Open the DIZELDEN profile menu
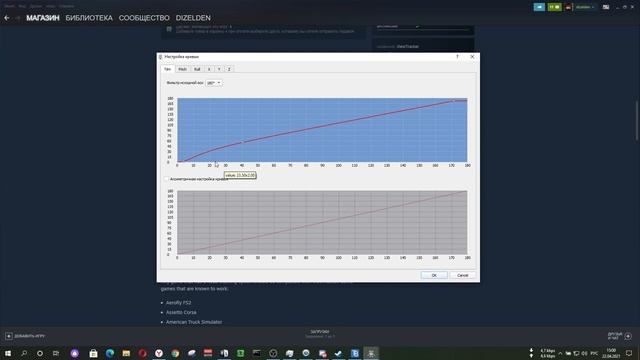The width and height of the screenshot is (640, 360). point(193,18)
